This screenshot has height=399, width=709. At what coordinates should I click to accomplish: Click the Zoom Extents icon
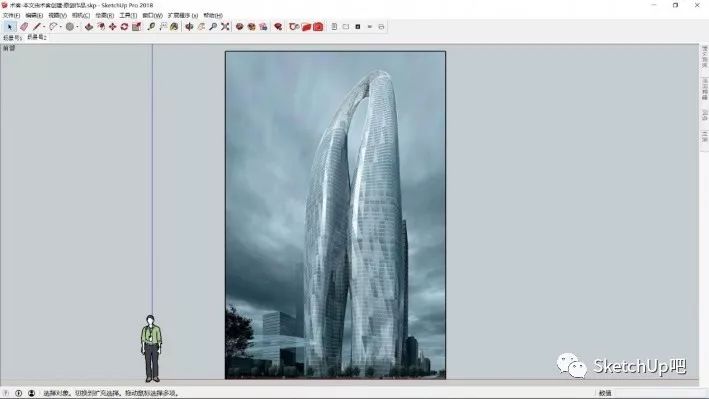point(225,27)
